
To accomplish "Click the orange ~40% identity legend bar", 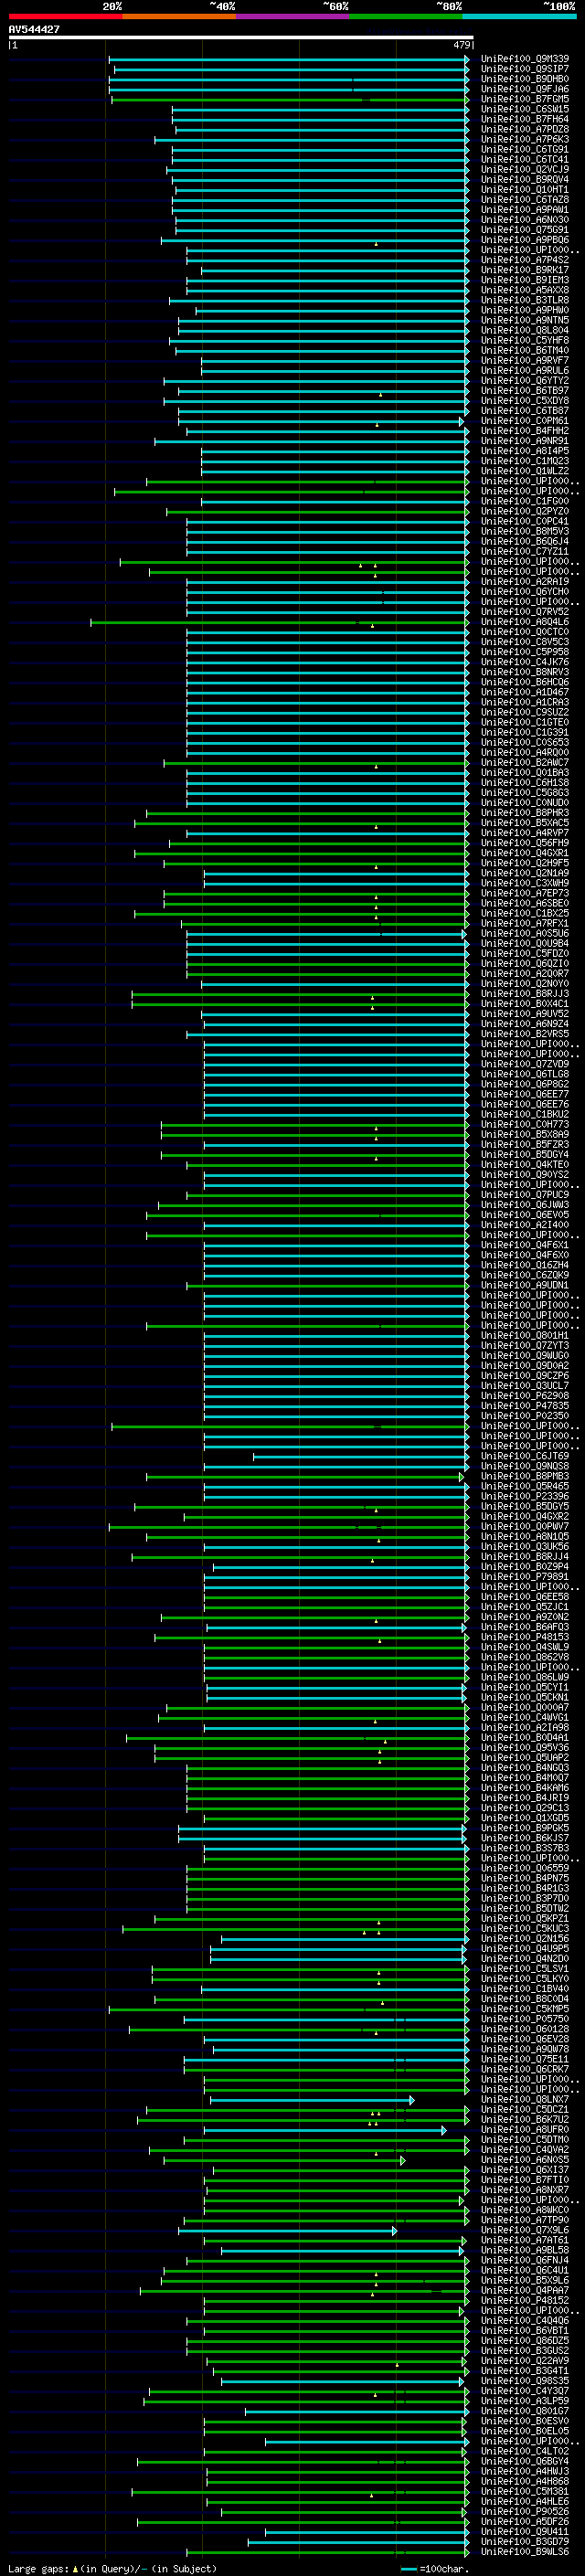I will click(x=179, y=16).
